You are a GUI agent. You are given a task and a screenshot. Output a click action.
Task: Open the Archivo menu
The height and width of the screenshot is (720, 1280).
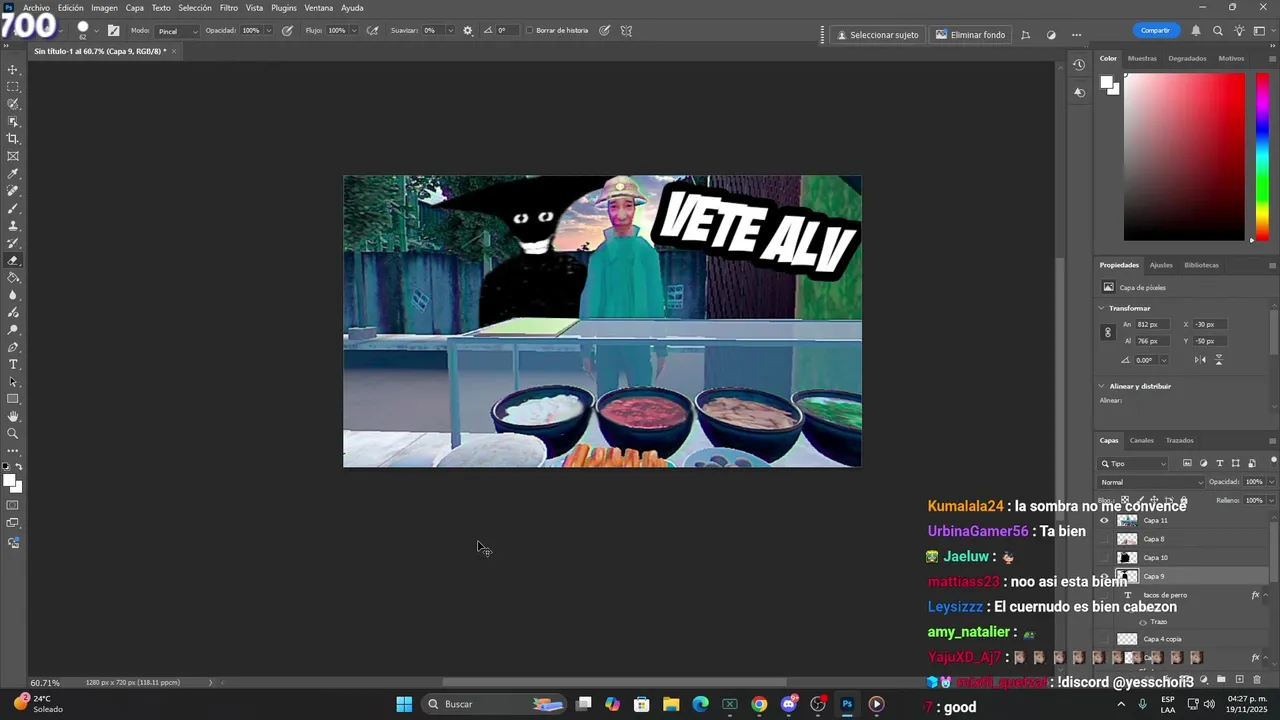[x=36, y=8]
